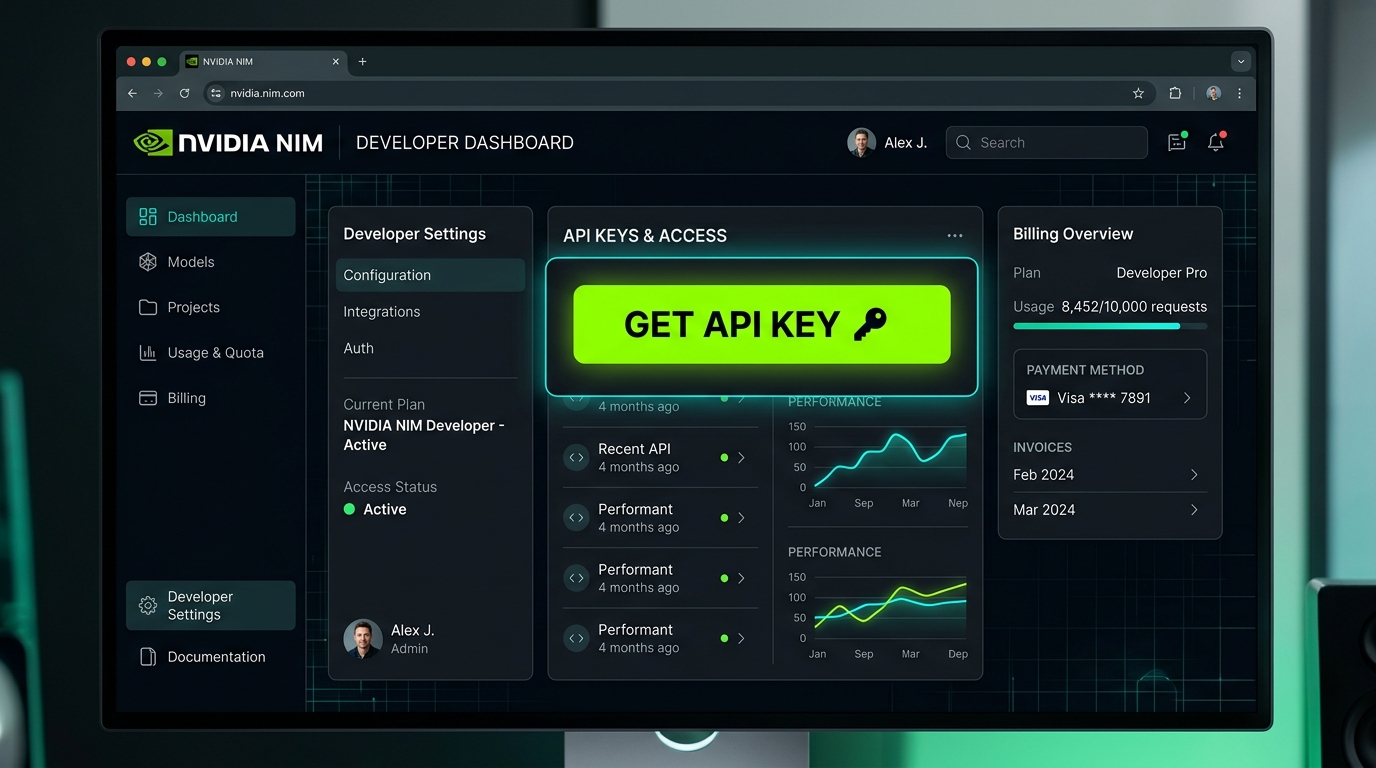Select Integrations in Developer Settings
This screenshot has height=768, width=1376.
(x=382, y=312)
